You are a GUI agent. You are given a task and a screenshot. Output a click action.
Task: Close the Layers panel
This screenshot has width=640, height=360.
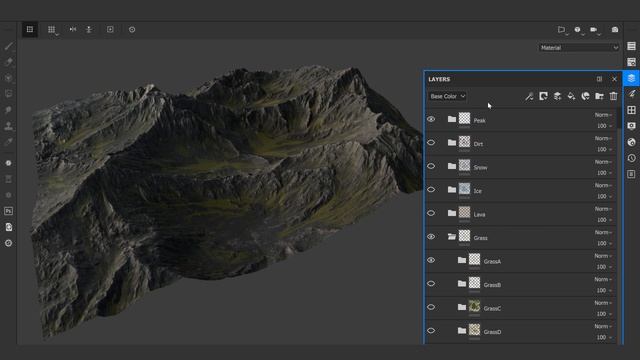point(614,79)
